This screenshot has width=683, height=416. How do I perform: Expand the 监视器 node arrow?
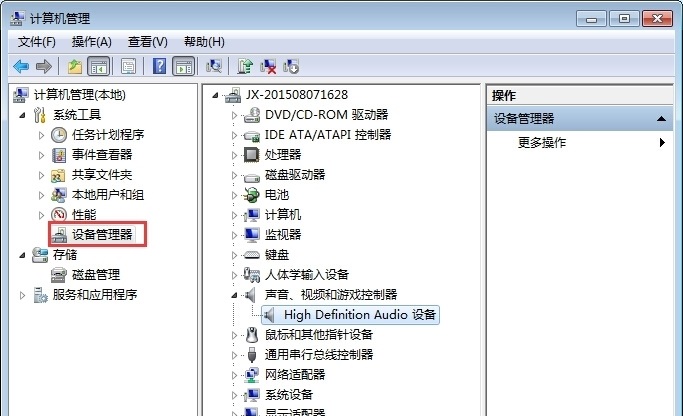[234, 235]
